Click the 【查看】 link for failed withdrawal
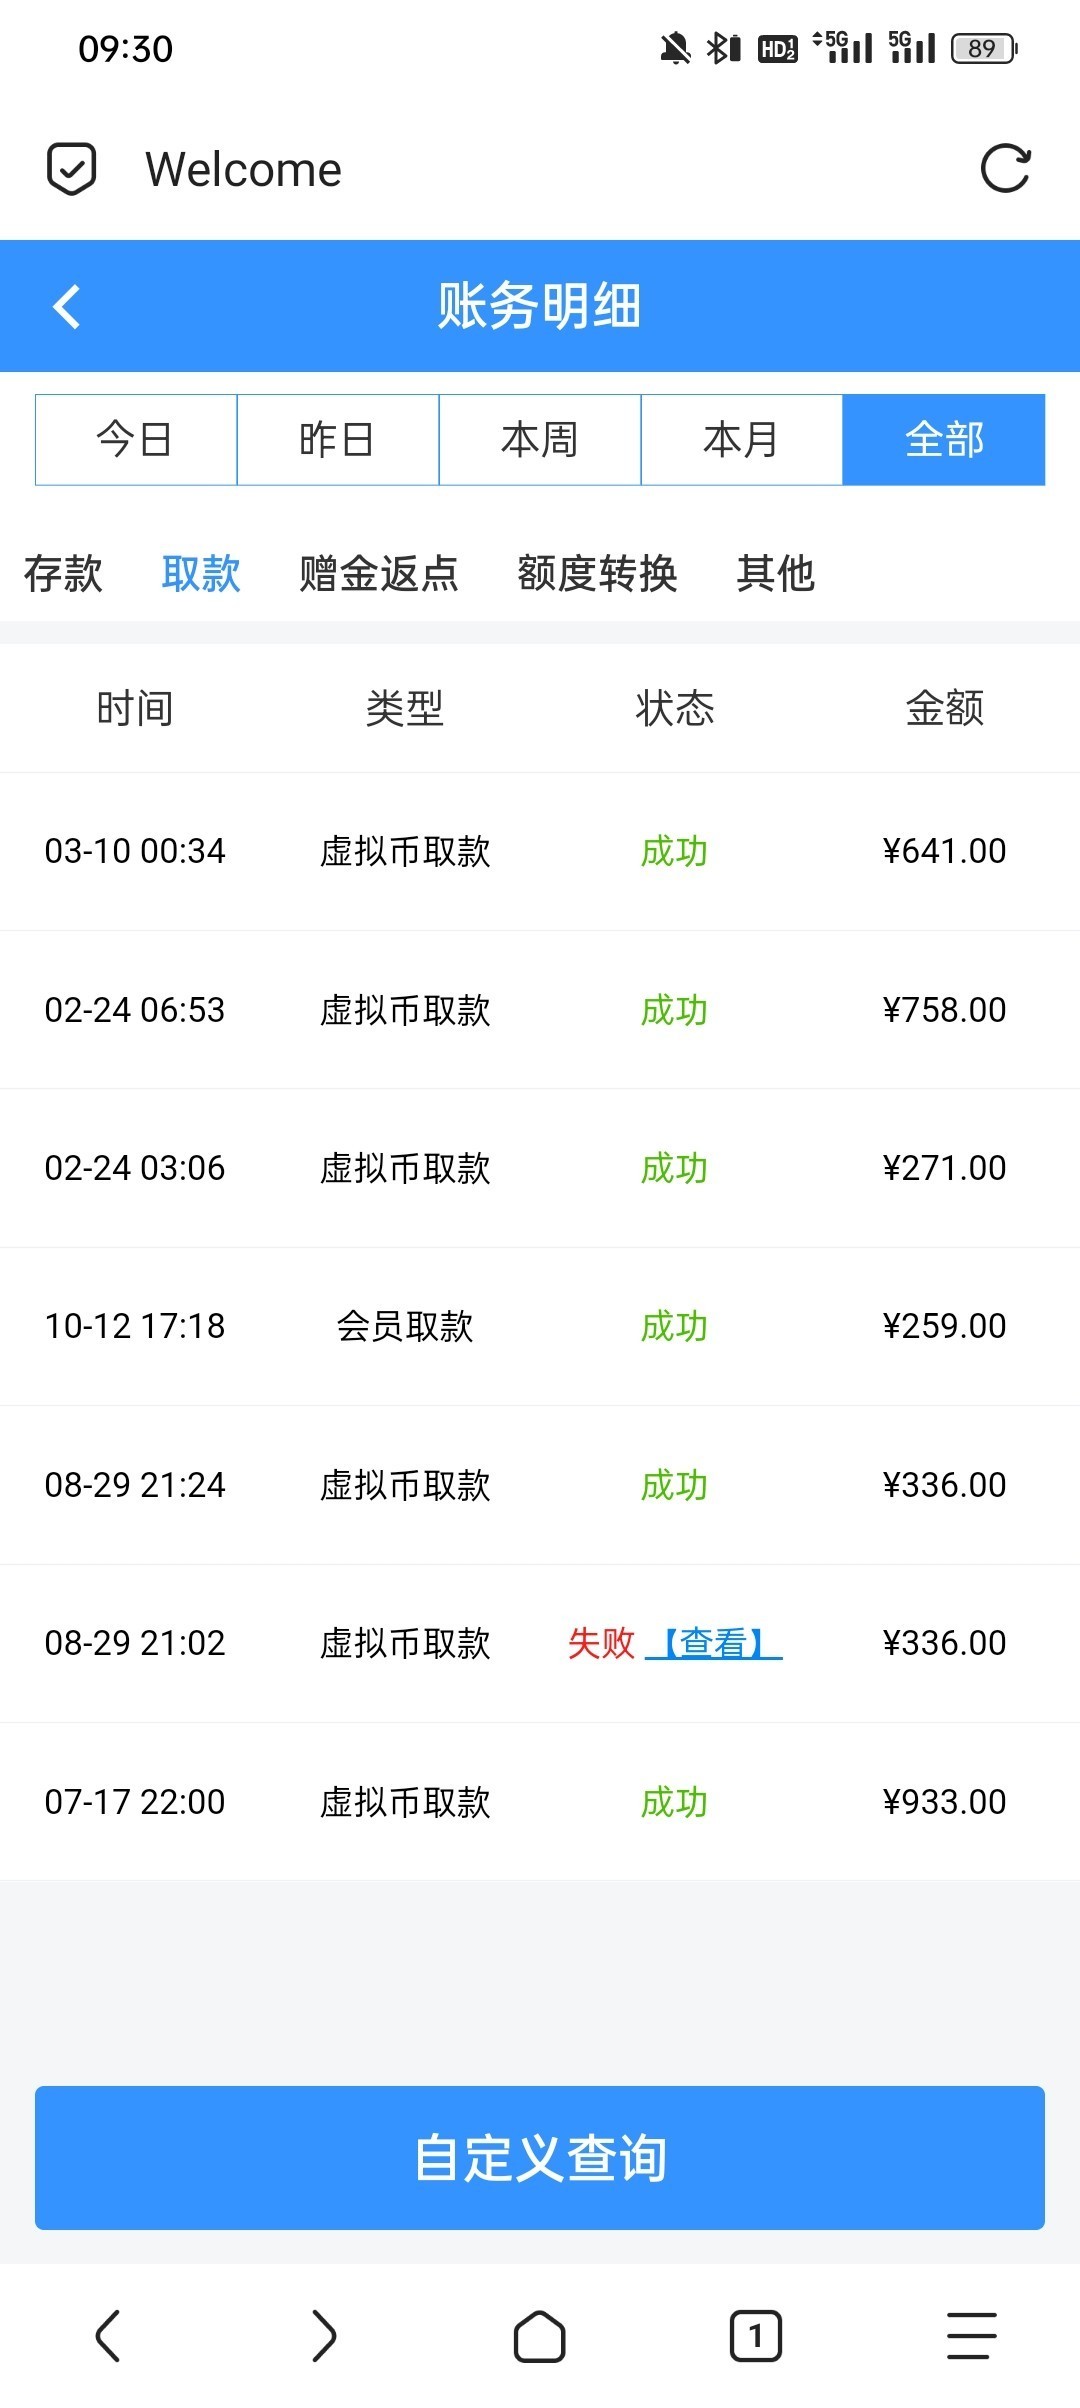1080x2408 pixels. click(714, 1643)
